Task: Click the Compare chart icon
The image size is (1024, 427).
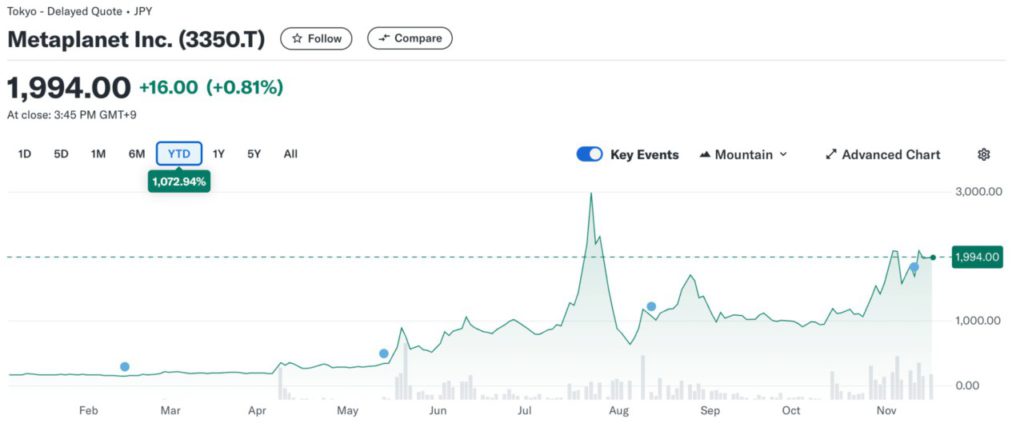Action: 384,39
